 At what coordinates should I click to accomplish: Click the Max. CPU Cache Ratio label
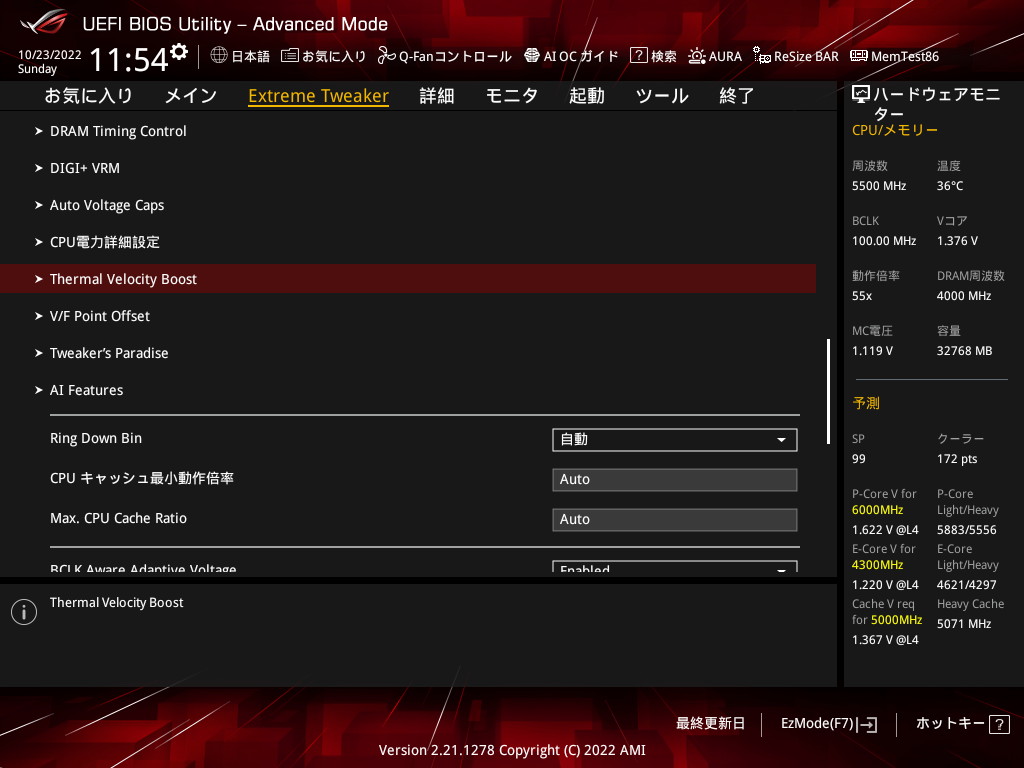click(x=118, y=518)
